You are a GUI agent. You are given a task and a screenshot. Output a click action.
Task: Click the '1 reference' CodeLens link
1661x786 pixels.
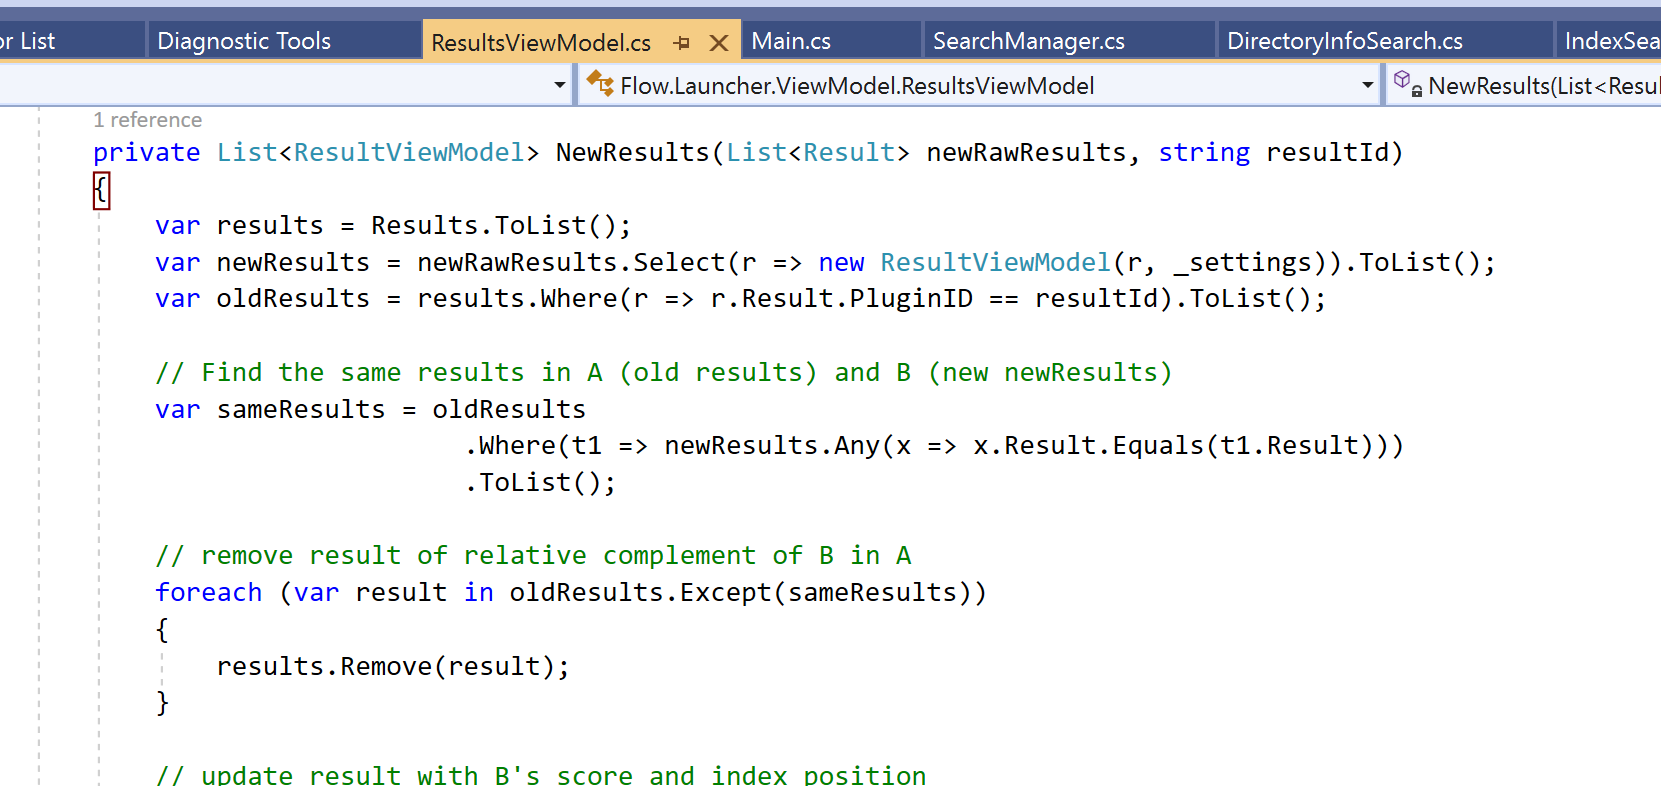click(x=148, y=120)
